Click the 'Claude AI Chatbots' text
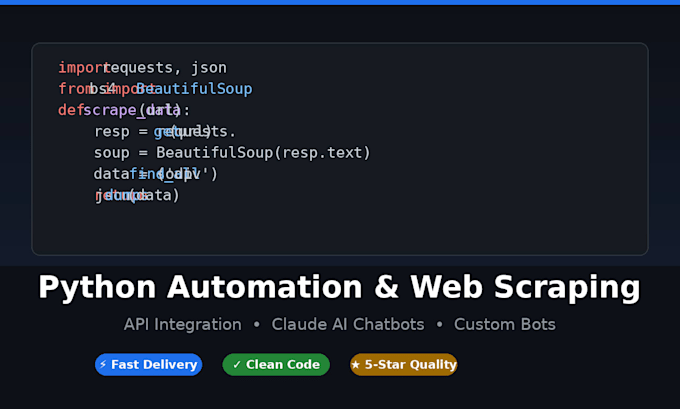The image size is (680, 409). point(348,324)
